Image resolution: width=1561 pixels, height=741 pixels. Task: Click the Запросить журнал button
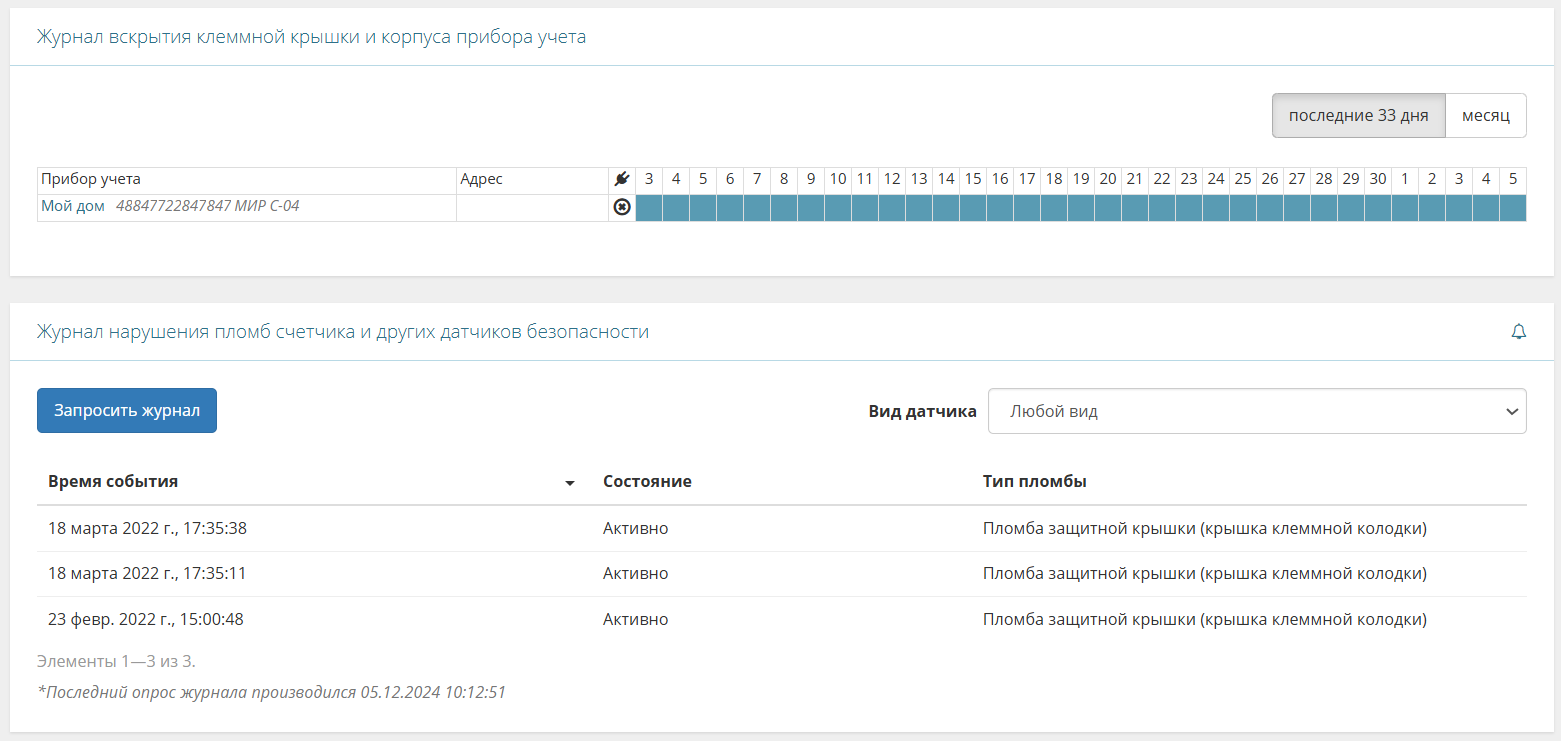(127, 411)
